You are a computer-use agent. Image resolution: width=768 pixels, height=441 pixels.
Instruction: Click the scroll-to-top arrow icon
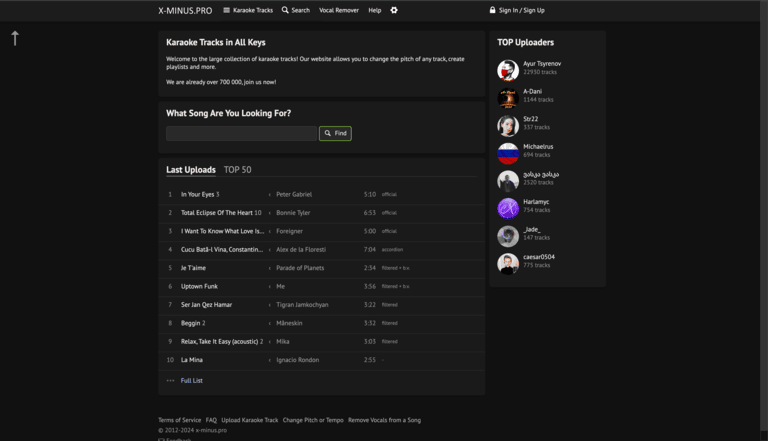(x=15, y=38)
